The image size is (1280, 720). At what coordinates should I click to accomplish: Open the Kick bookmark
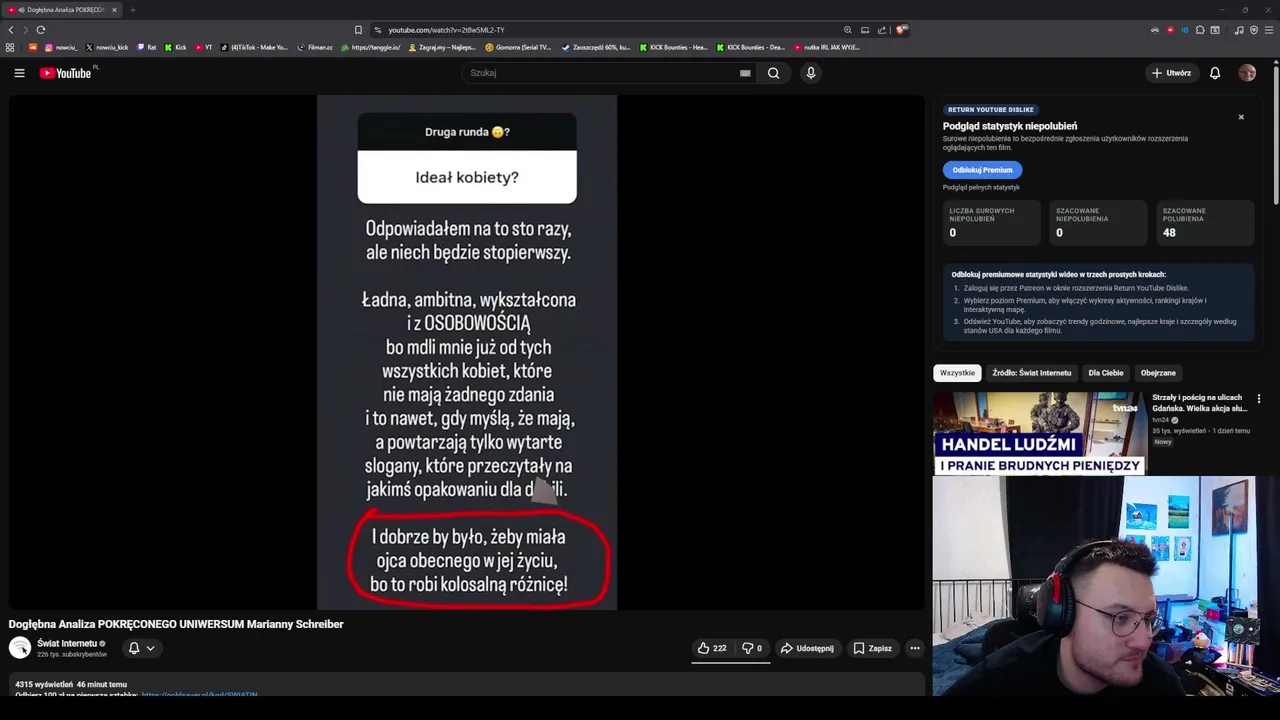pos(176,47)
